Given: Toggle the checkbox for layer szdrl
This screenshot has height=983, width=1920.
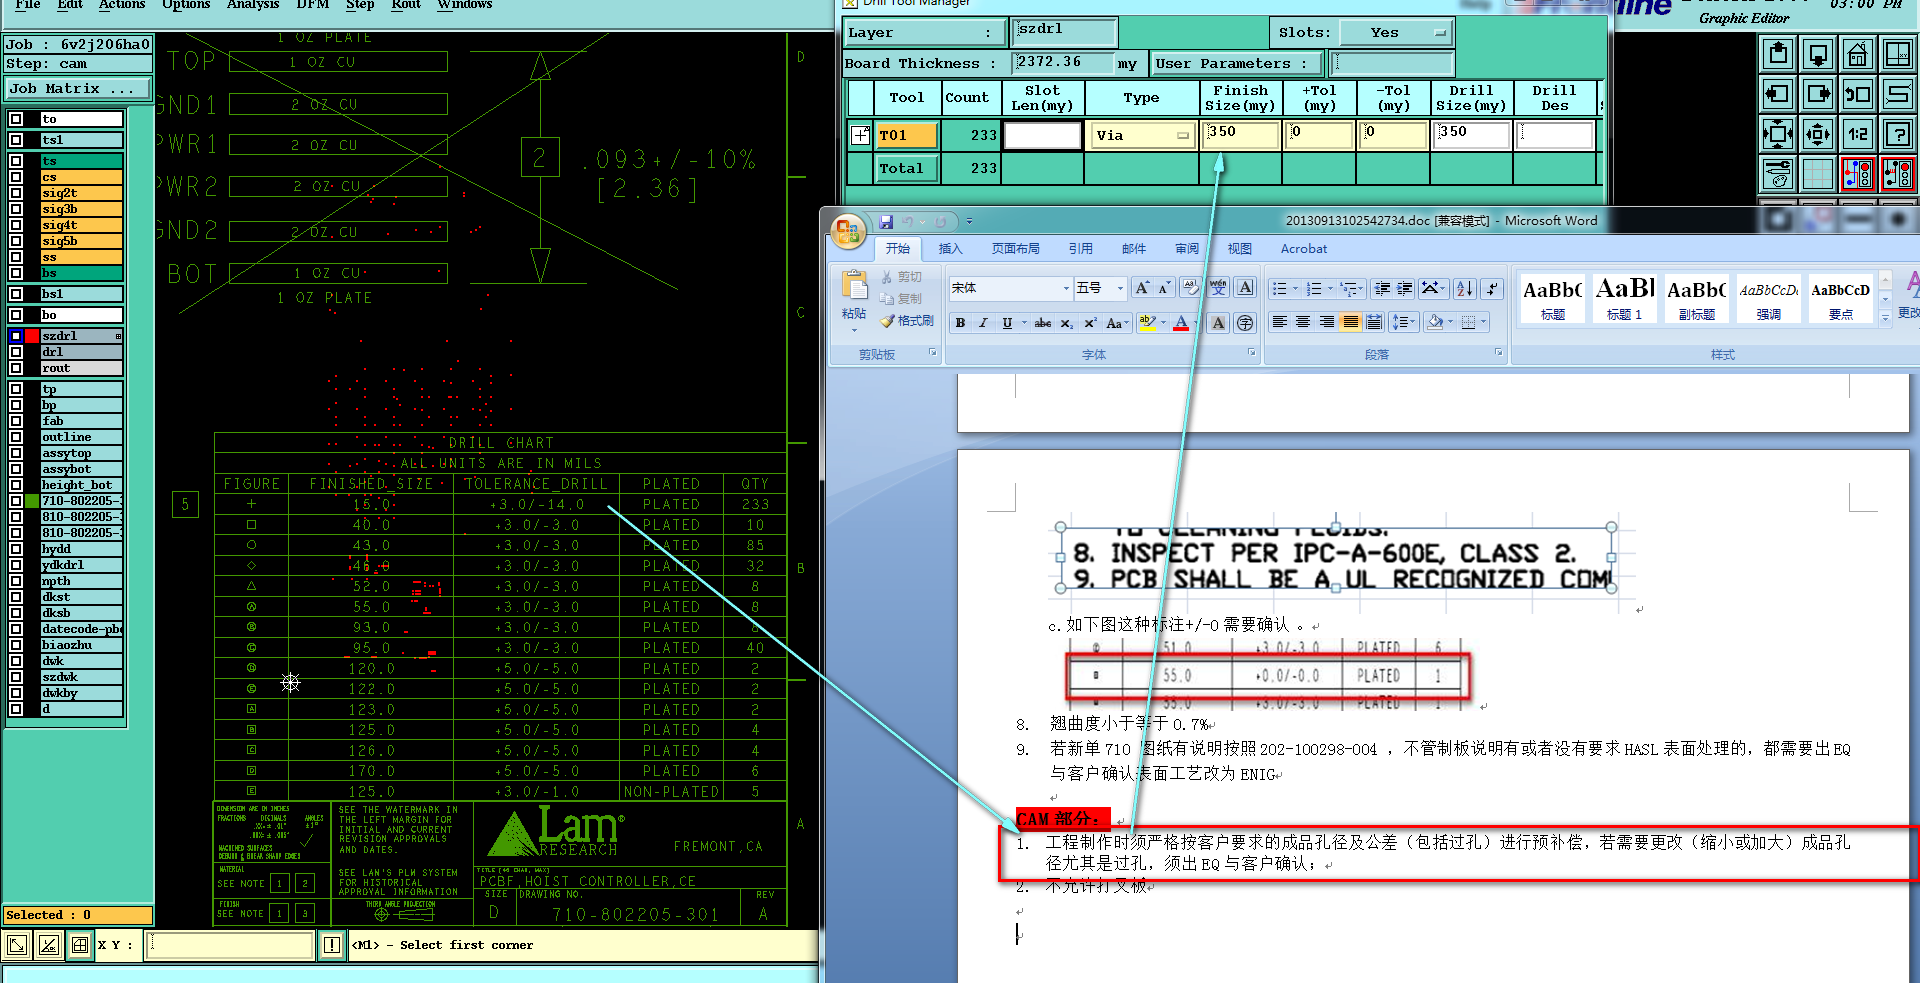Looking at the screenshot, I should [x=16, y=336].
